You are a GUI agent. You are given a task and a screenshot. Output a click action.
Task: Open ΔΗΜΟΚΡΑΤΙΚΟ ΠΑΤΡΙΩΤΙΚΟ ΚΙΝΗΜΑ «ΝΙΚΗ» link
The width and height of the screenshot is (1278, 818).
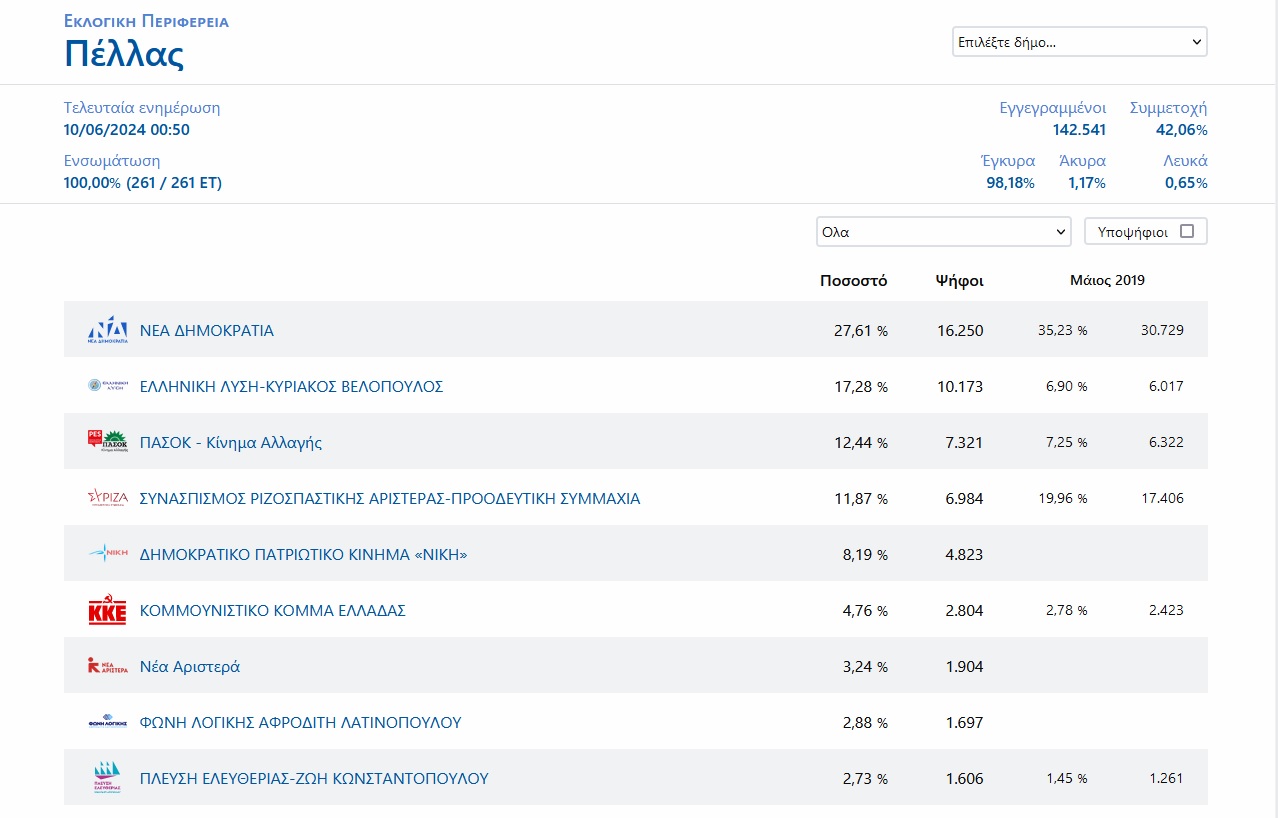tap(304, 555)
